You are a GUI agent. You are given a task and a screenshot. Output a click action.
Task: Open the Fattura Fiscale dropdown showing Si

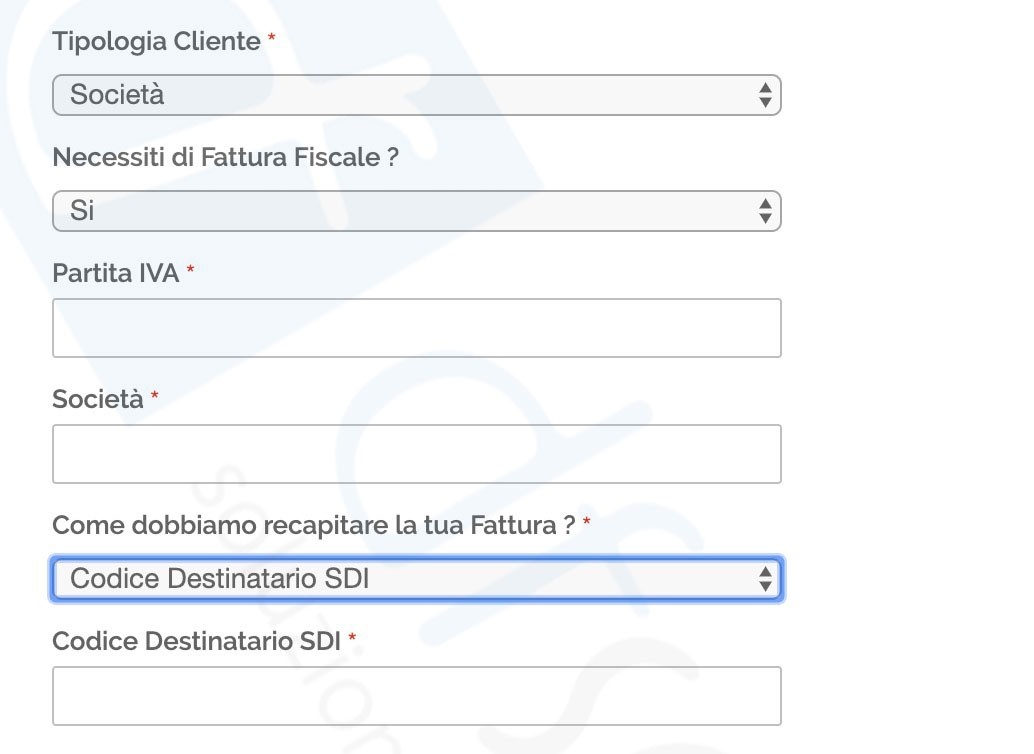417,211
